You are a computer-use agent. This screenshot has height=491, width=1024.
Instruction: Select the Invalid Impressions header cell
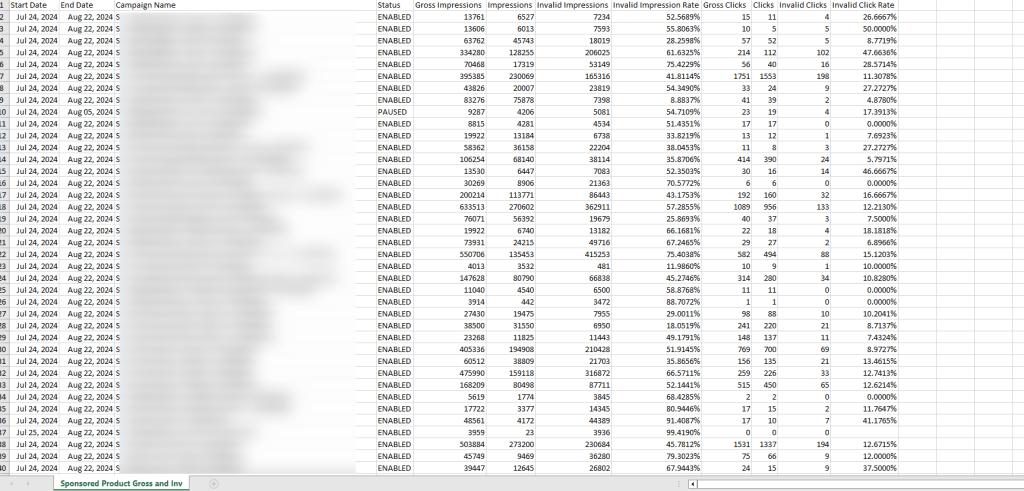coord(573,5)
